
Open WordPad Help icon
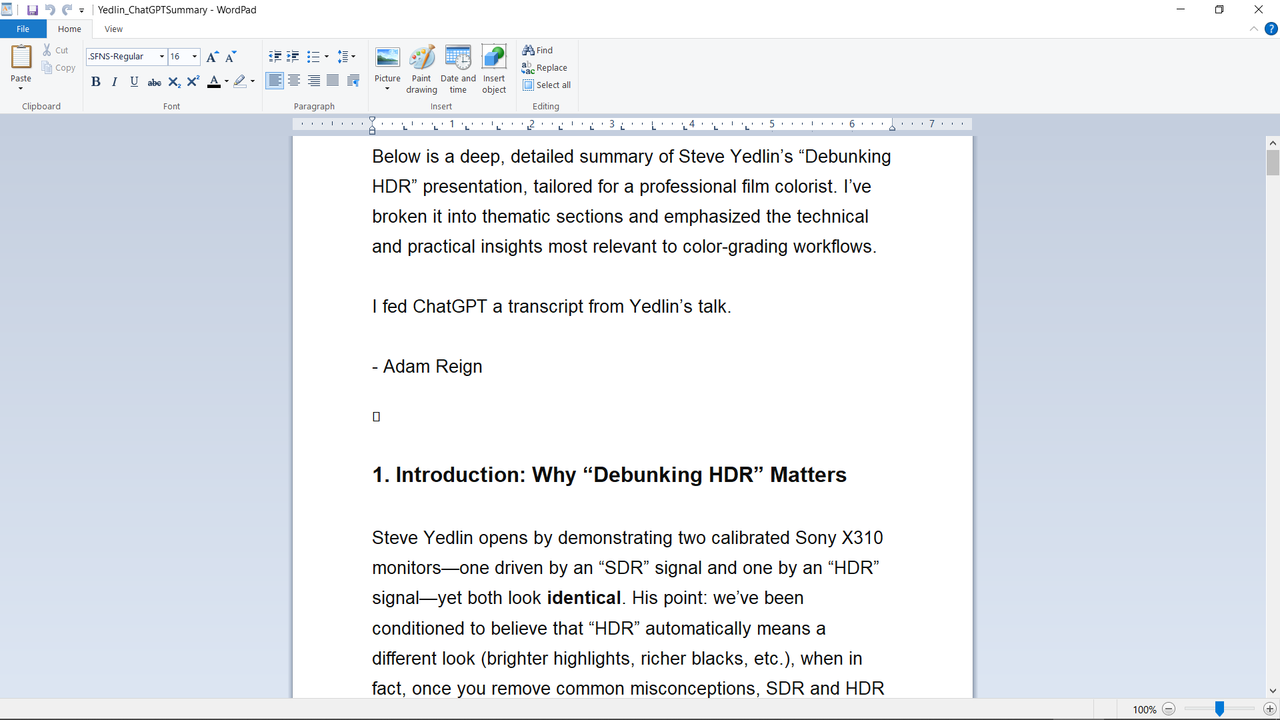pyautogui.click(x=1271, y=29)
